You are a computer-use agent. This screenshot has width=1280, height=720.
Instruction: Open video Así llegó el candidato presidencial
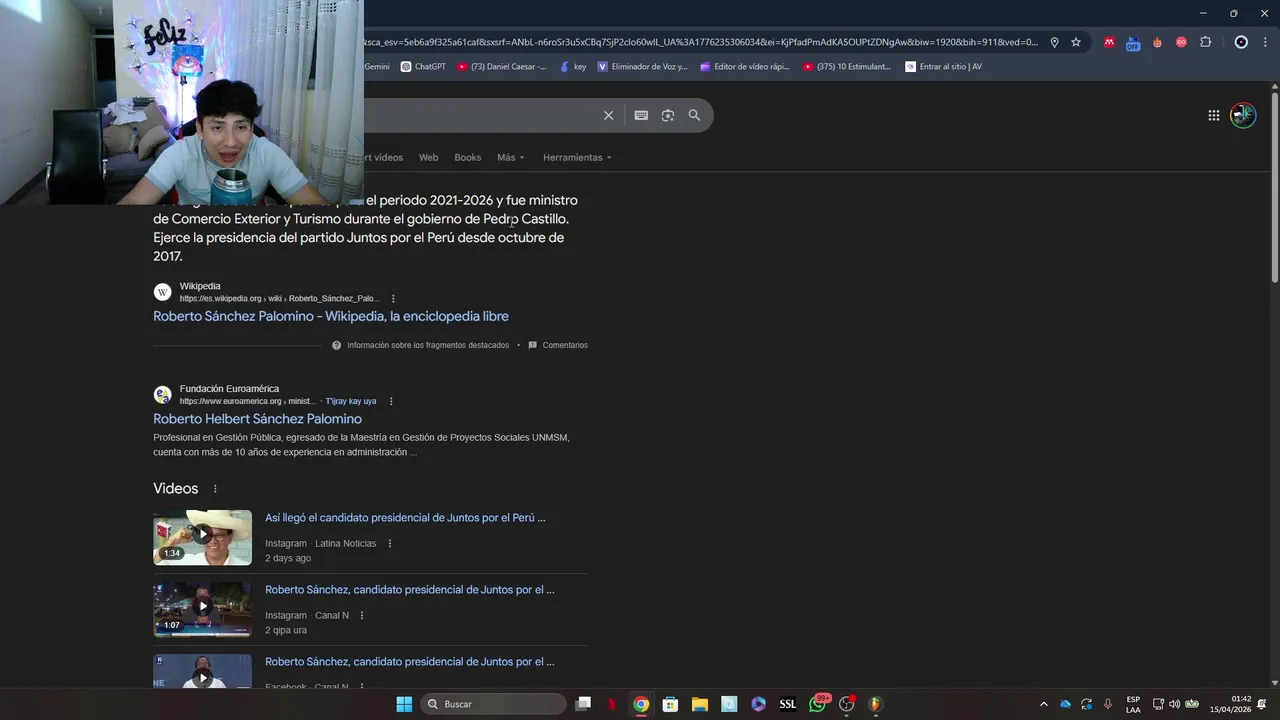point(405,518)
